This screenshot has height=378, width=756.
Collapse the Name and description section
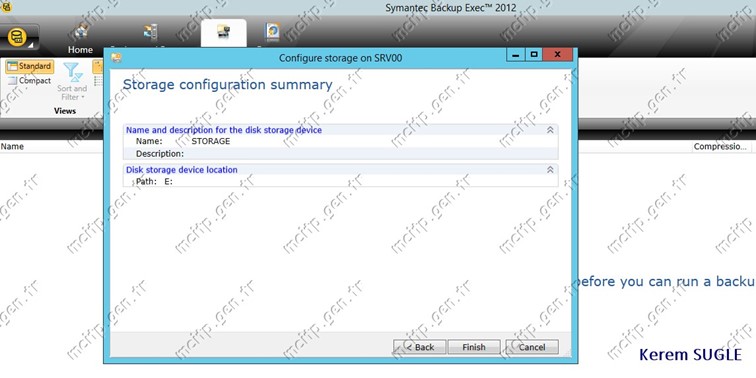550,130
